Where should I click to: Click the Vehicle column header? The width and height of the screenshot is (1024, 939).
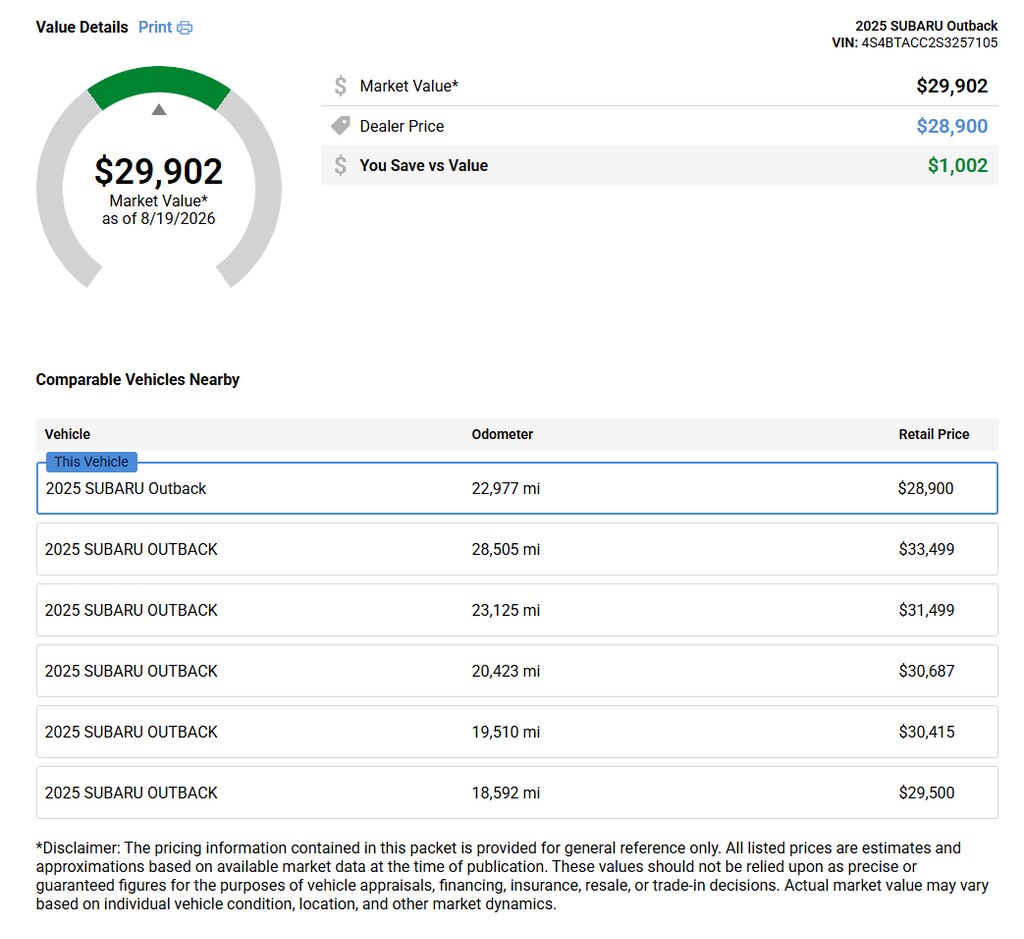67,434
